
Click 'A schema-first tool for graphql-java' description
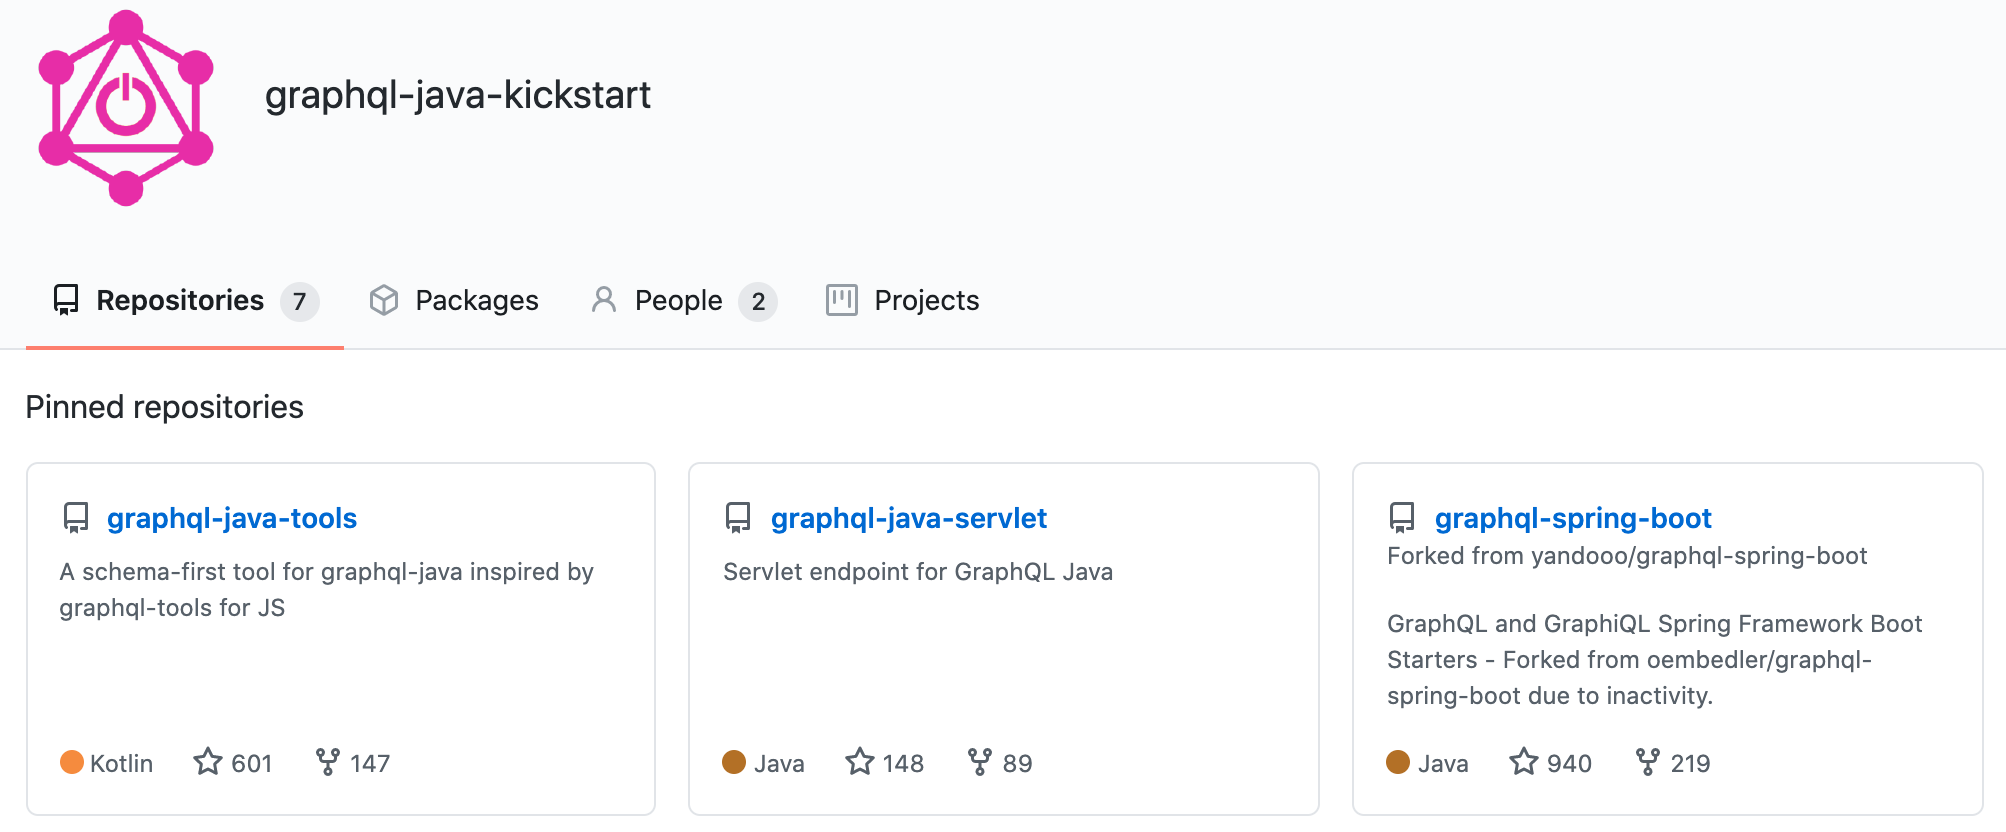[327, 590]
